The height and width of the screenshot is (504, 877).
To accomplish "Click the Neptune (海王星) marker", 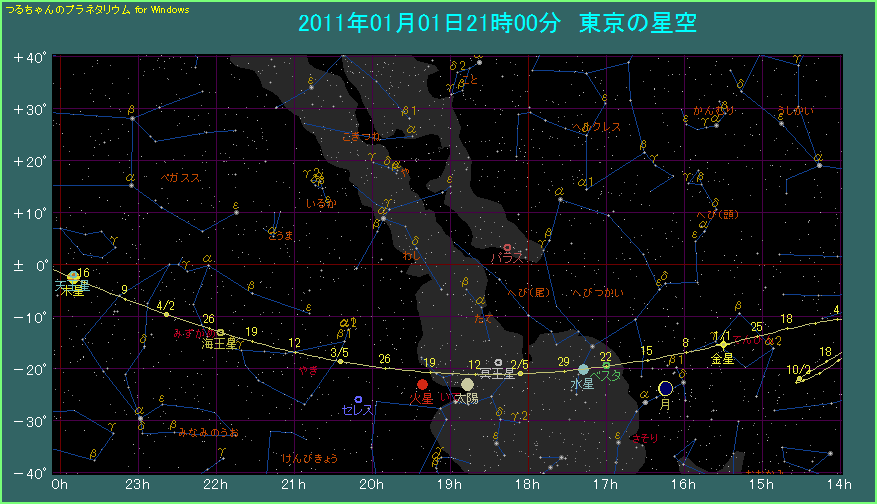I will coord(221,332).
